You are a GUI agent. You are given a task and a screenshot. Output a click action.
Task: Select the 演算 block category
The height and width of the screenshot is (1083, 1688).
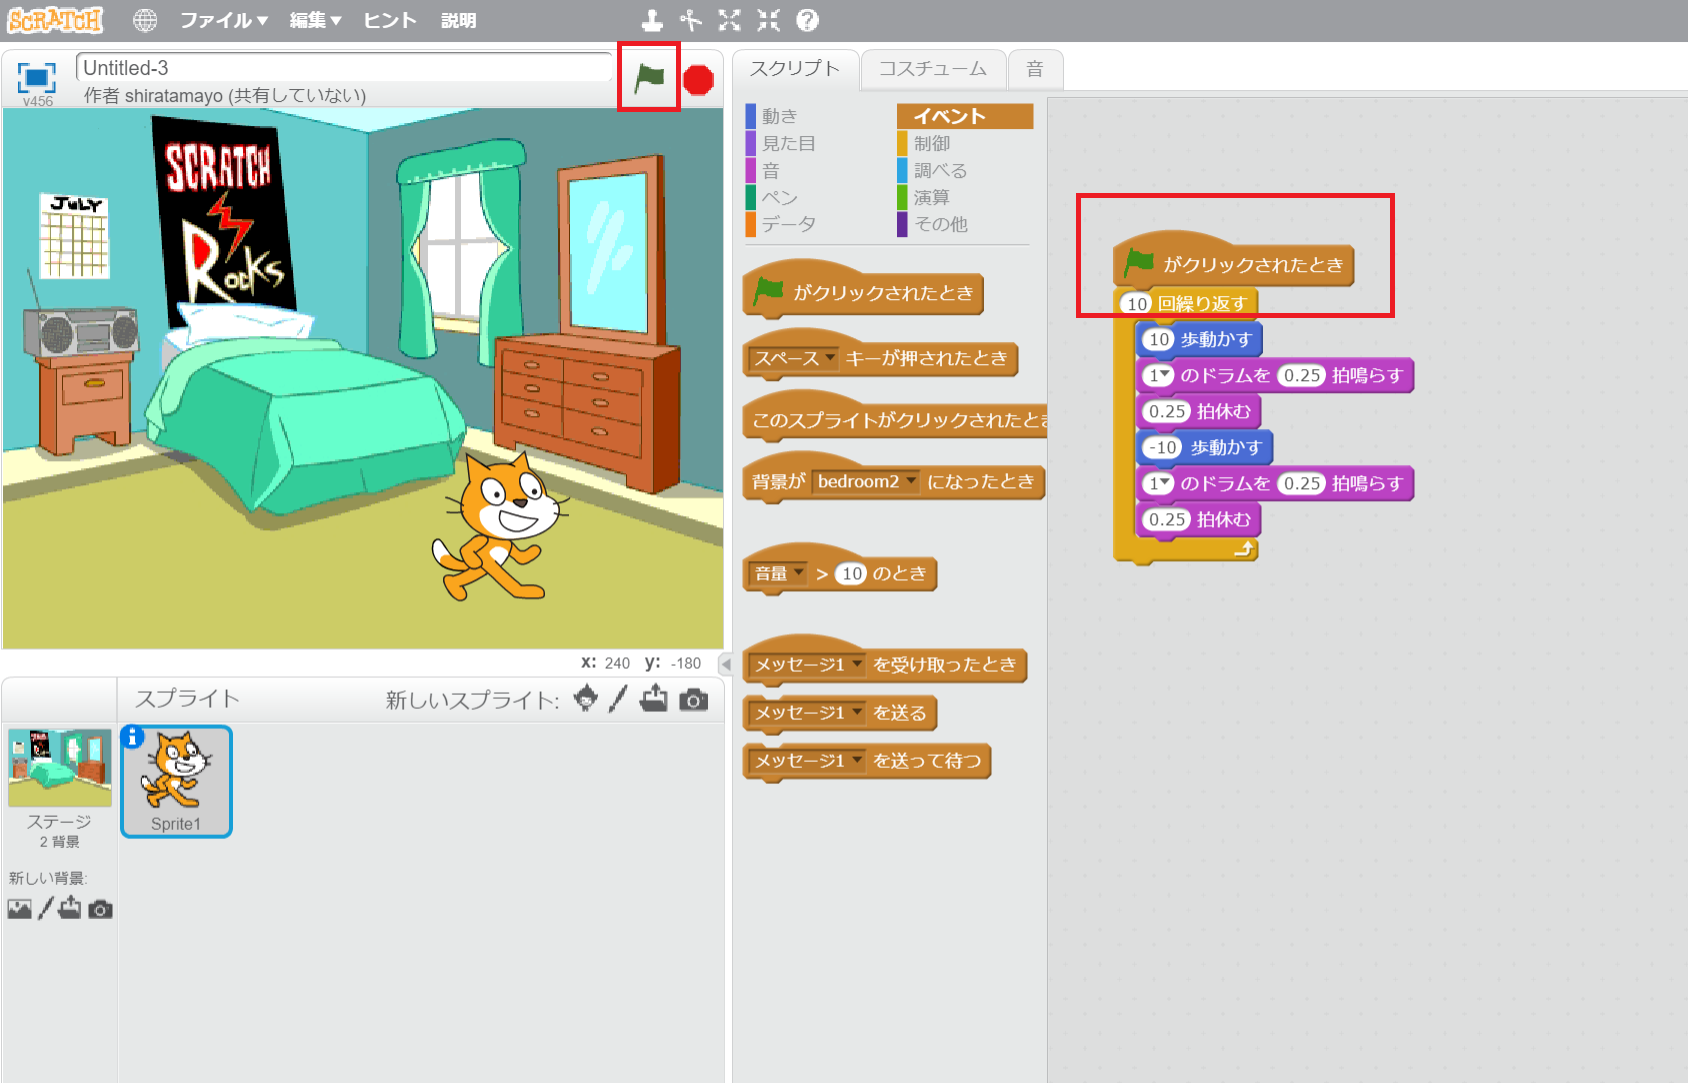coord(931,197)
